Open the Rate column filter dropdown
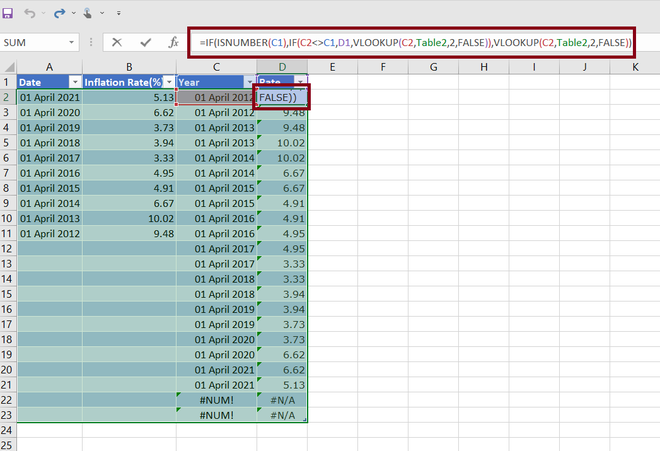The height and width of the screenshot is (451, 660). tap(301, 82)
